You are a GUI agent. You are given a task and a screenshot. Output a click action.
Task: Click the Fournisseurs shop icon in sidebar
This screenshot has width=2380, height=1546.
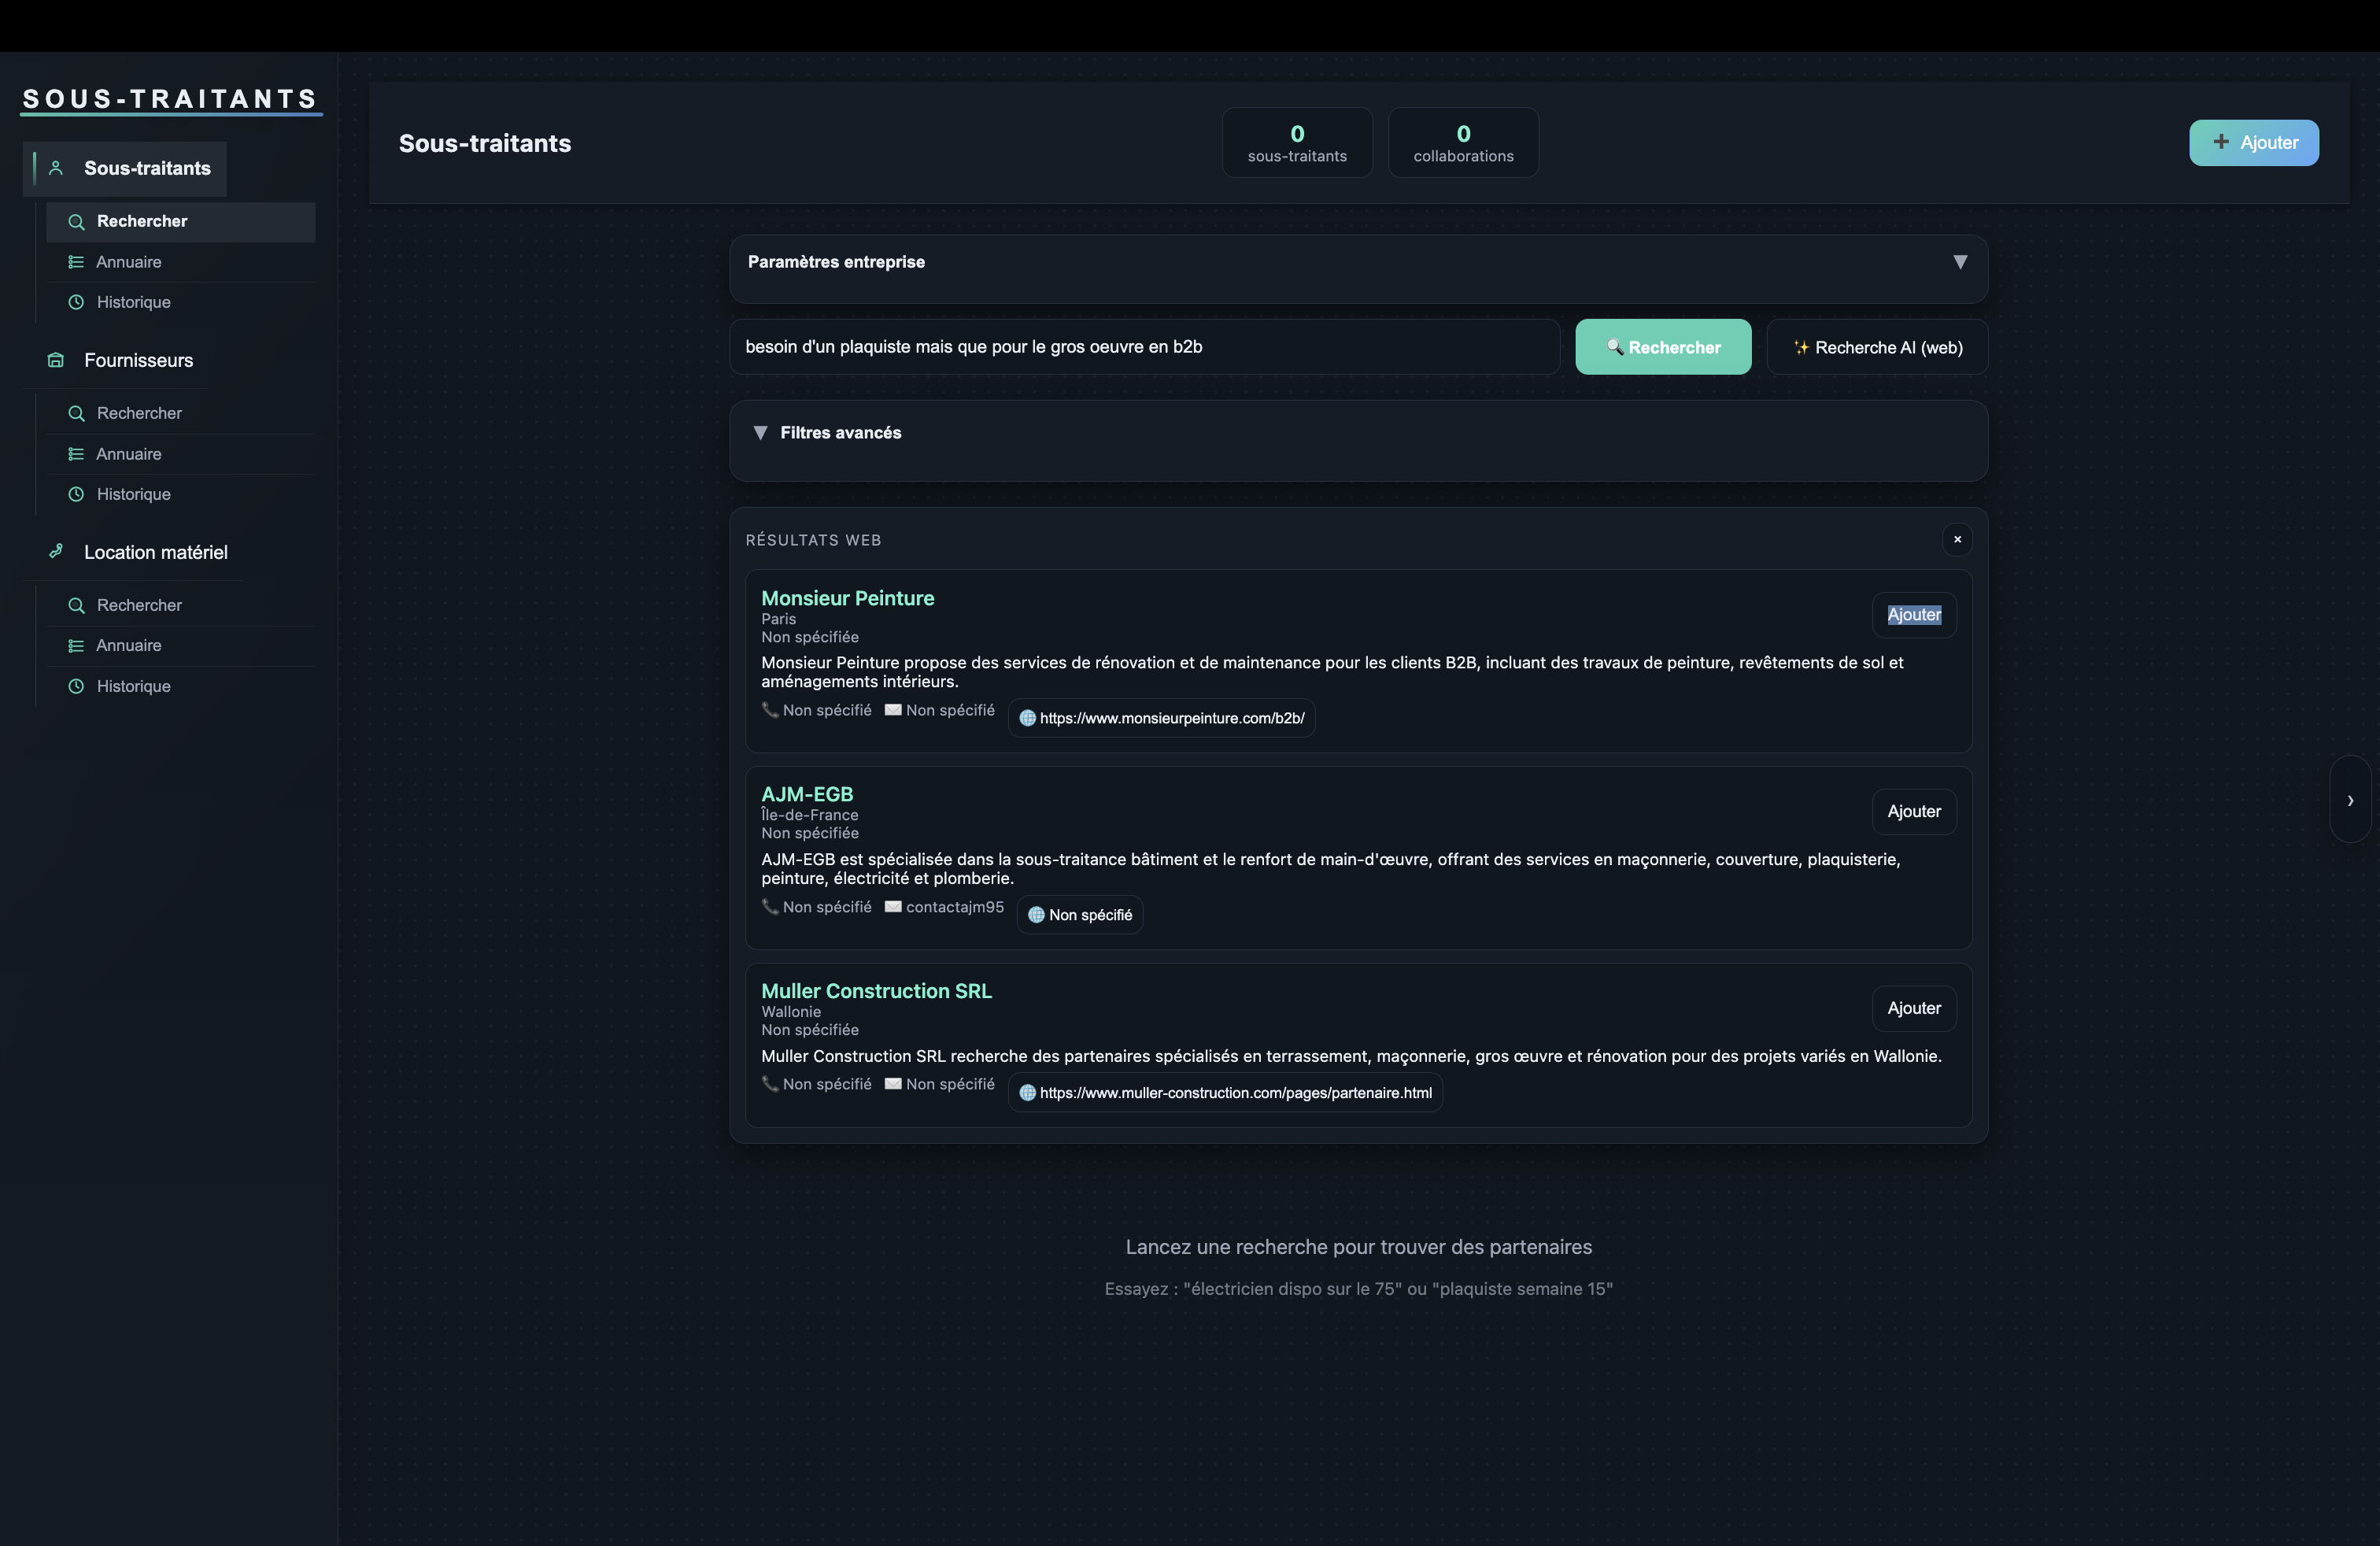(x=56, y=360)
